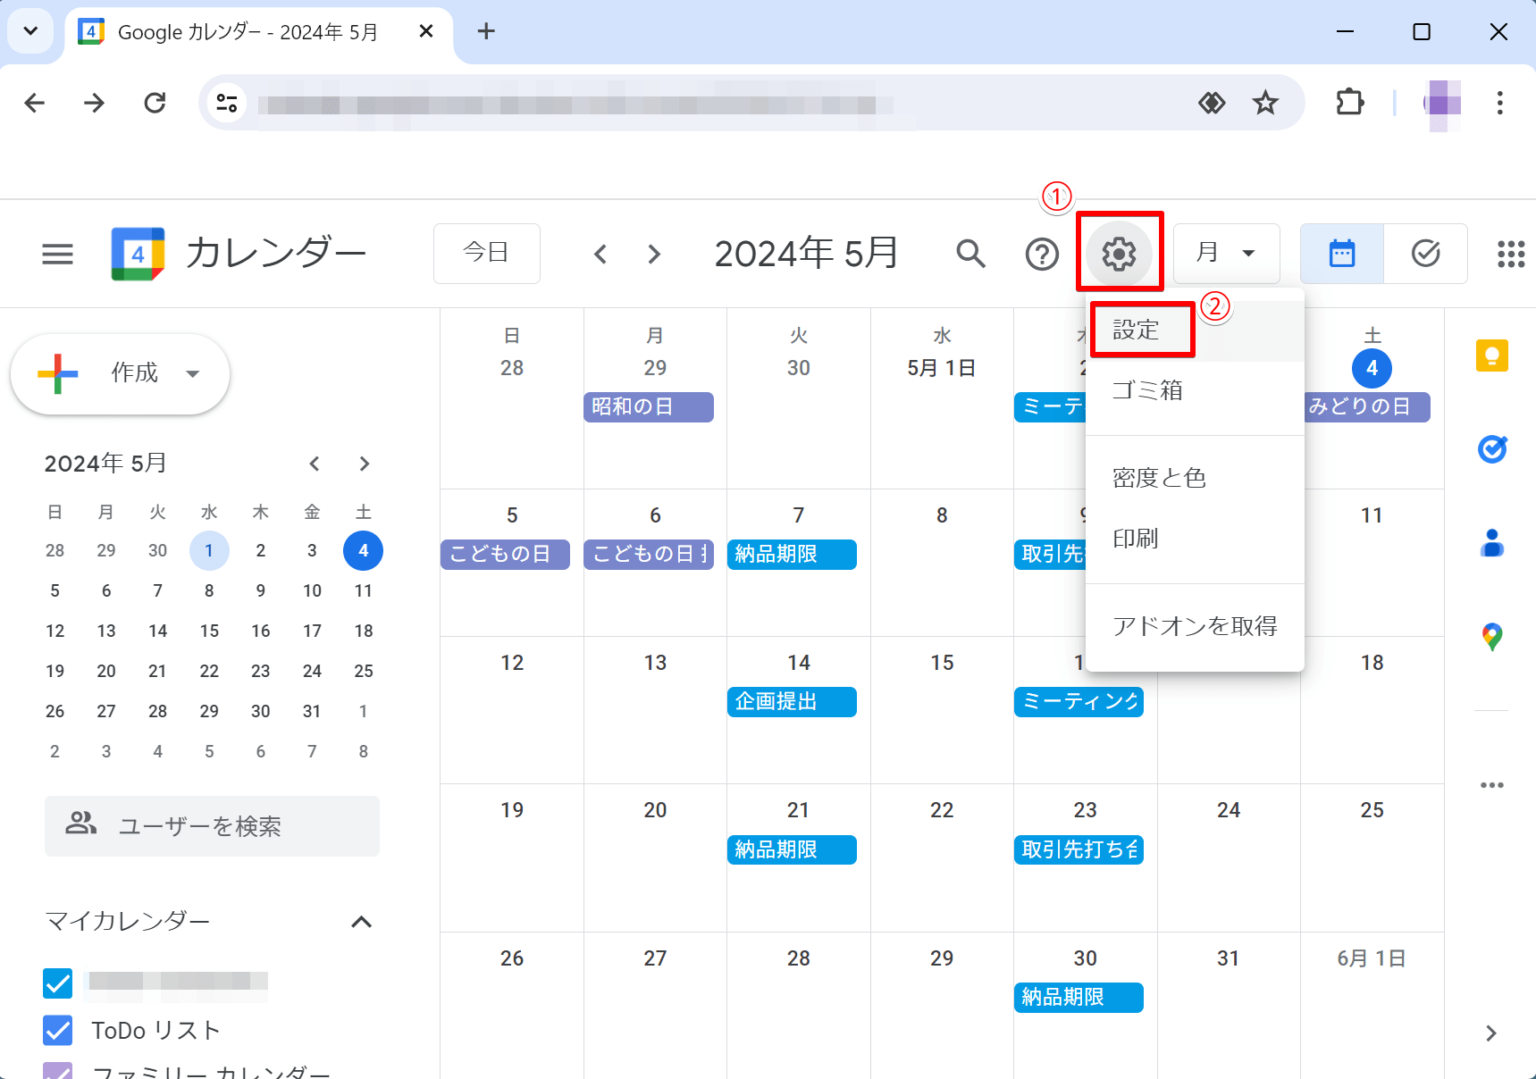
Task: Open the calendar search
Action: pos(968,253)
